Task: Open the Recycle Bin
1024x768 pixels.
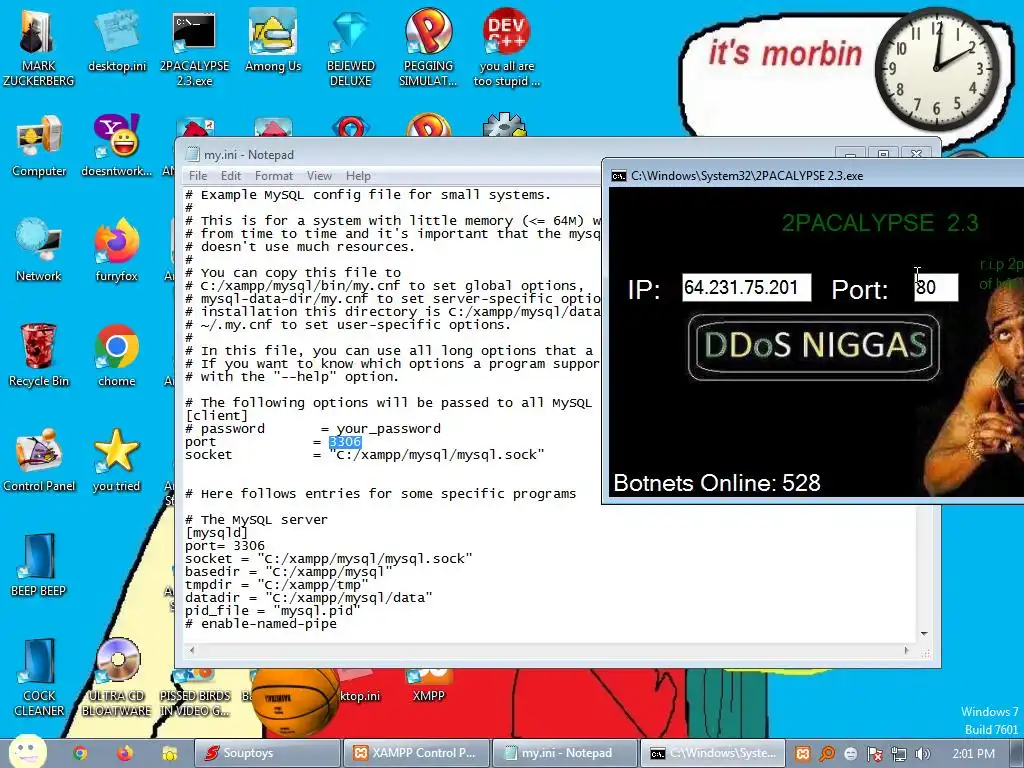Action: (x=39, y=355)
